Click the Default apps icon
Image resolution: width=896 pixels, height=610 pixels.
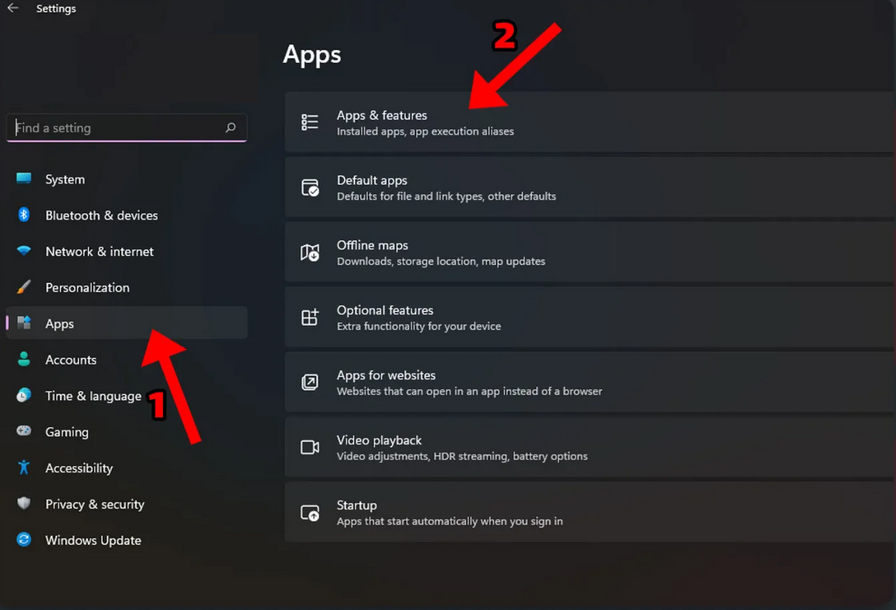coord(310,188)
